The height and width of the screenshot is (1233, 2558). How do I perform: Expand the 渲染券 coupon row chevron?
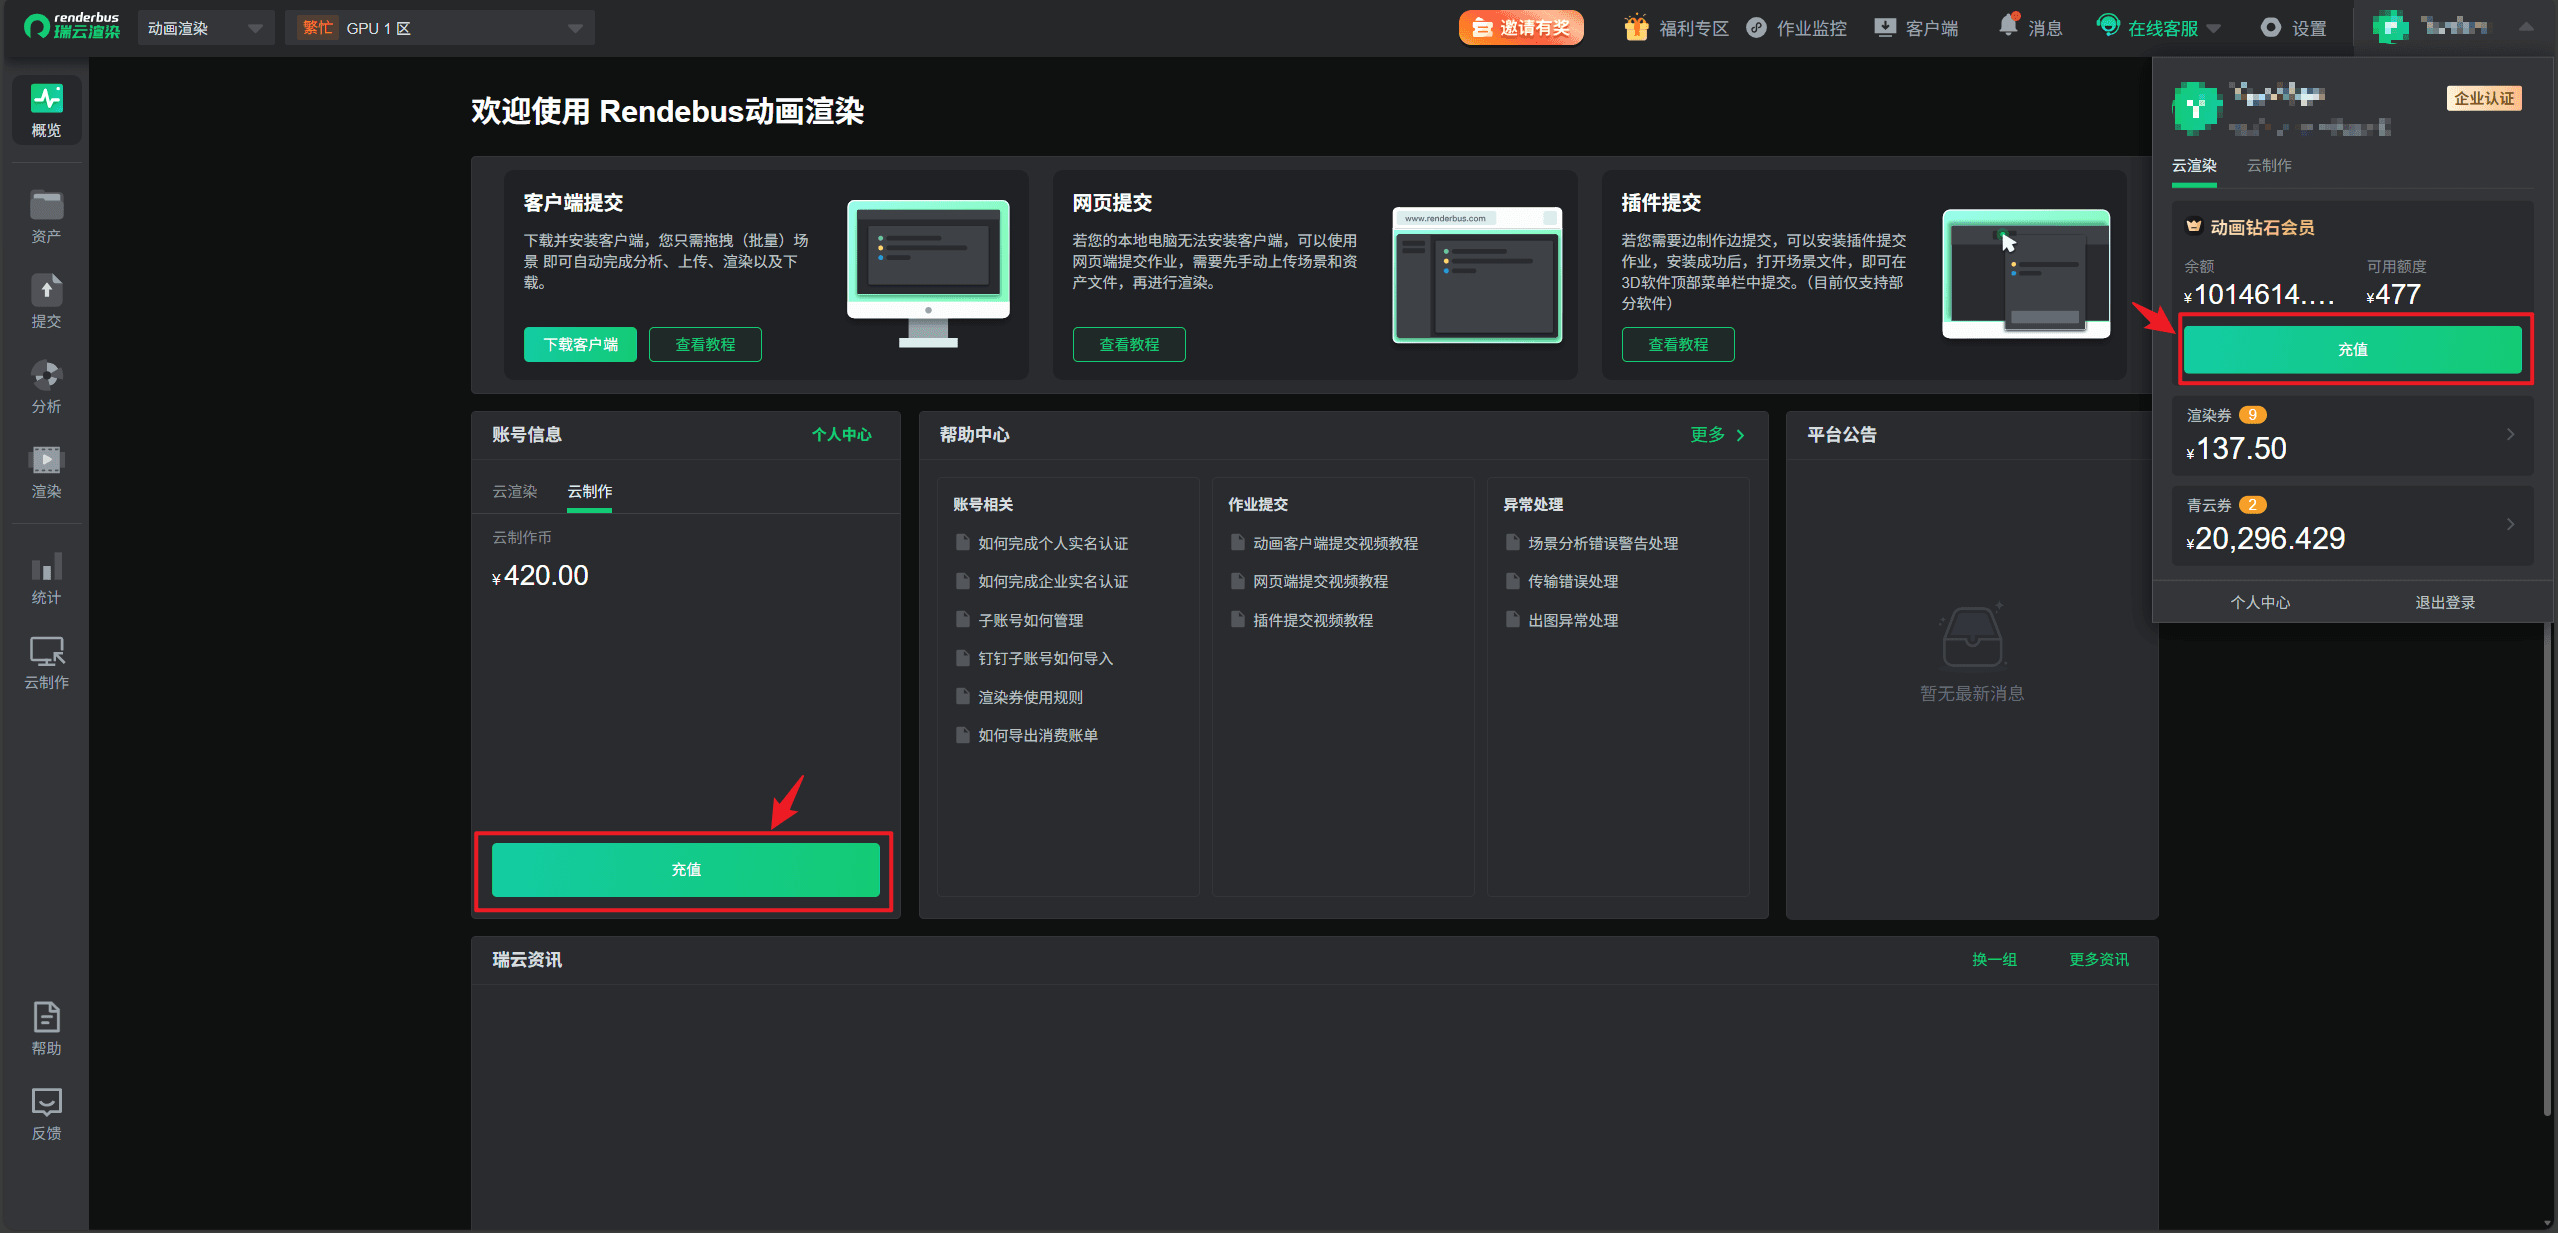click(2510, 434)
